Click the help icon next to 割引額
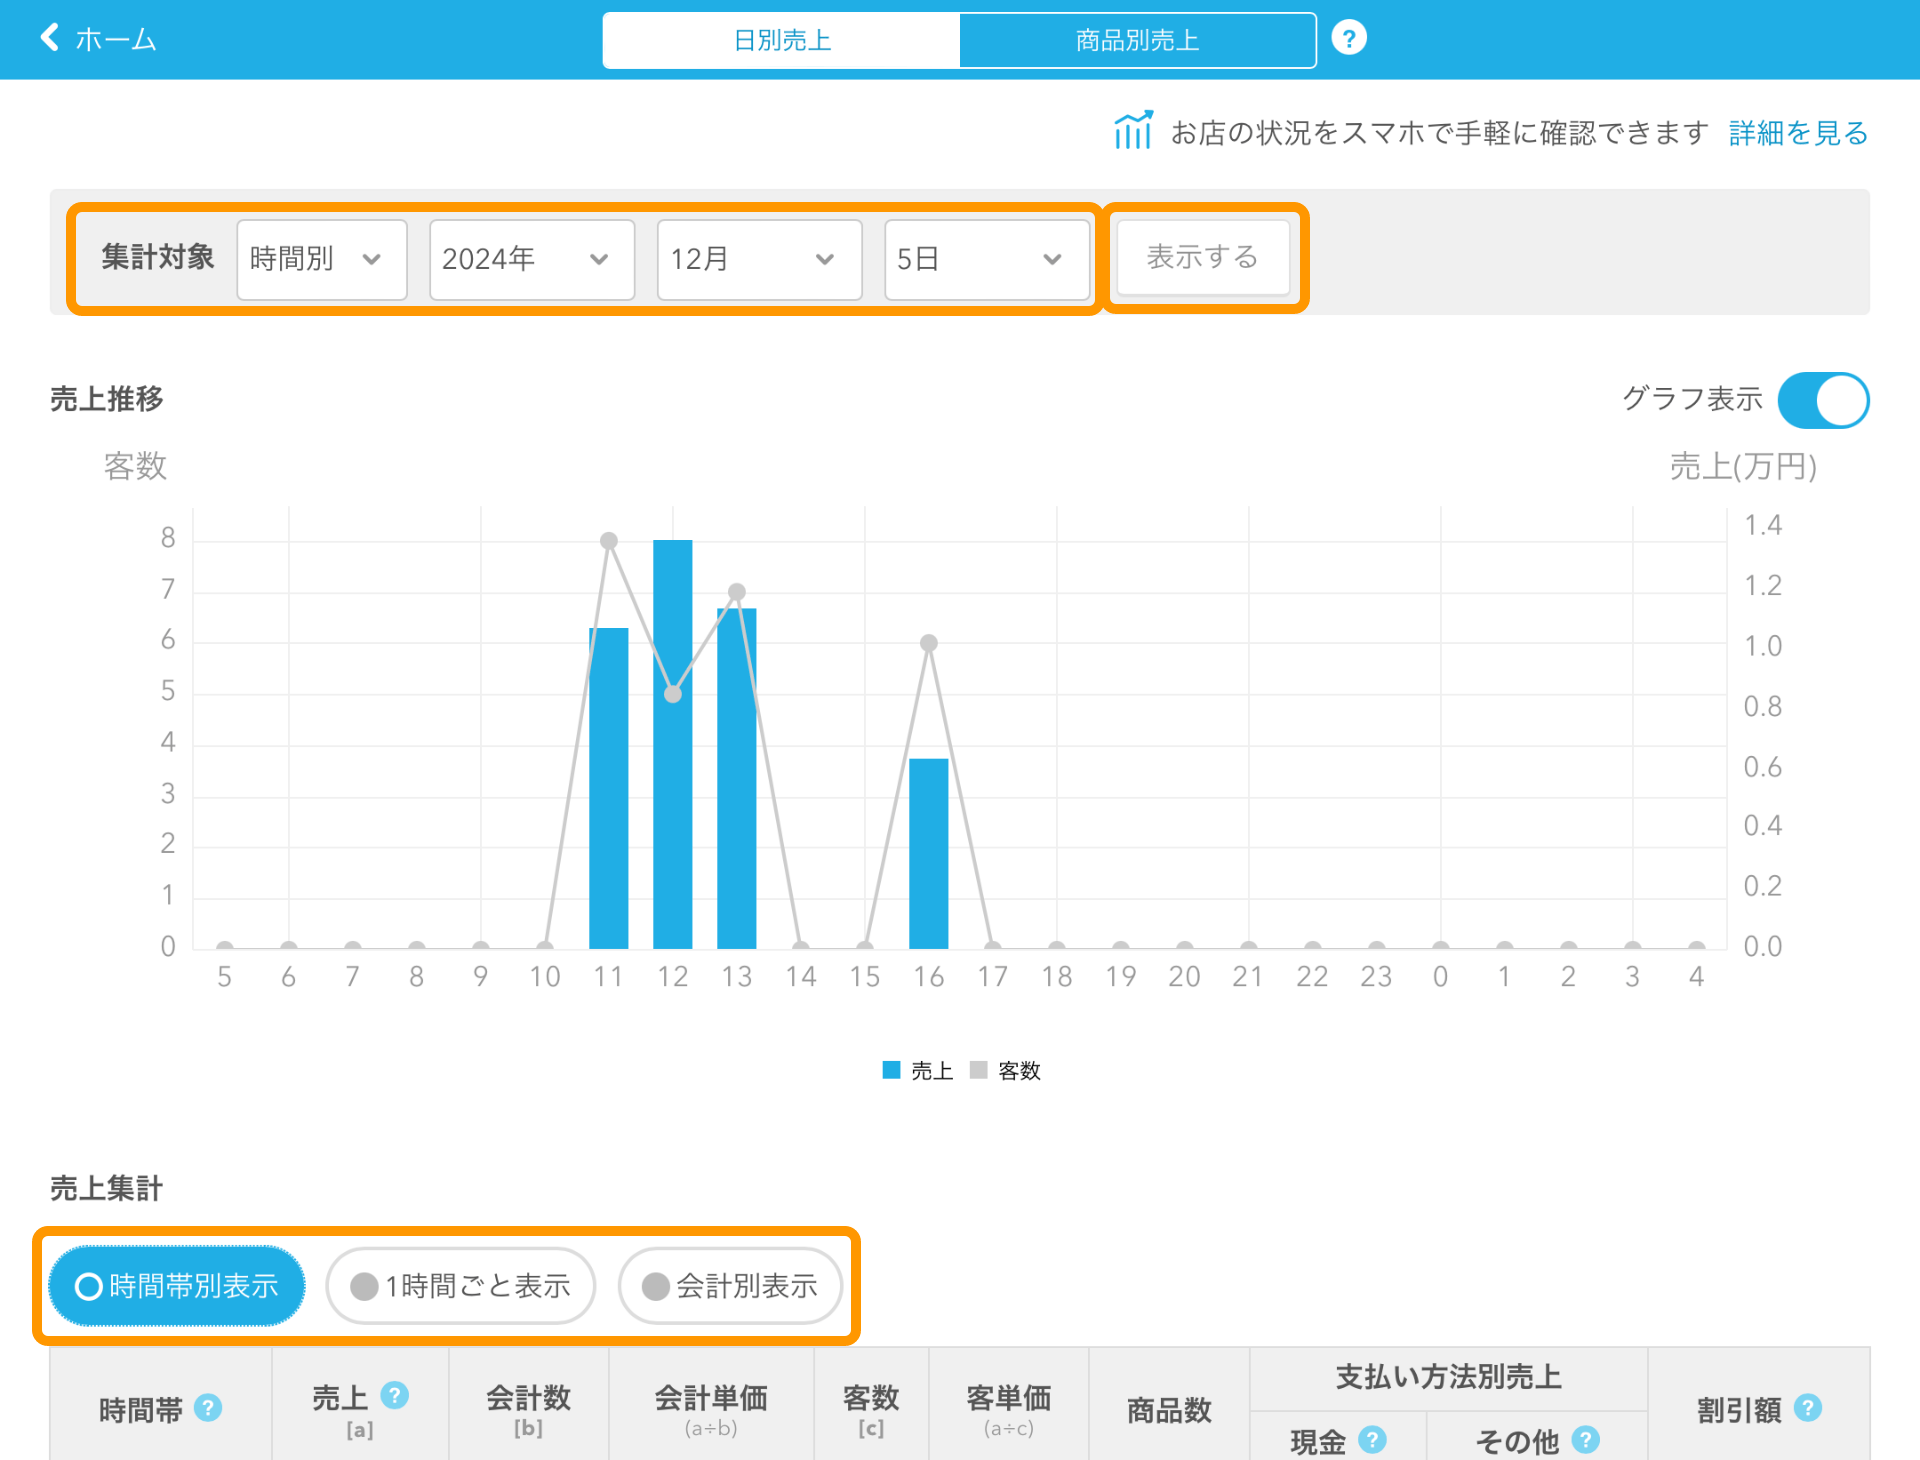 pos(1807,1407)
